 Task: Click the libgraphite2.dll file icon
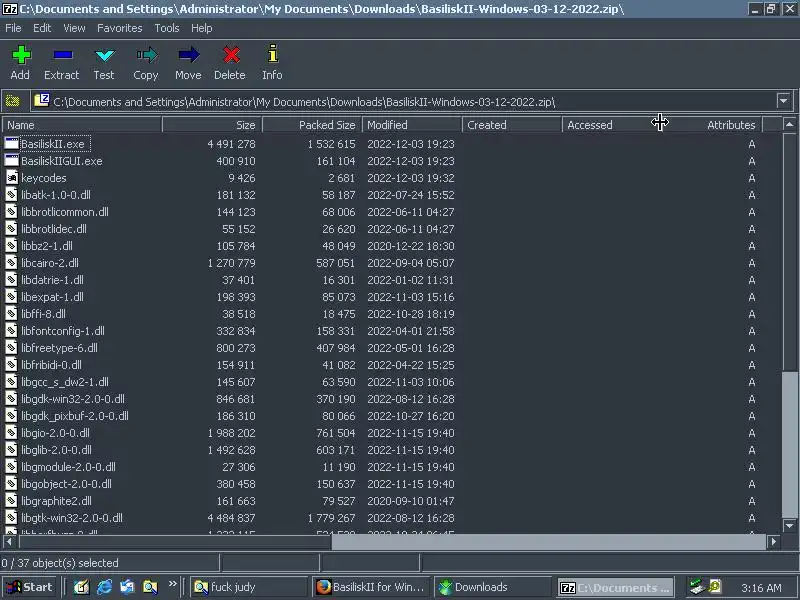click(x=11, y=501)
